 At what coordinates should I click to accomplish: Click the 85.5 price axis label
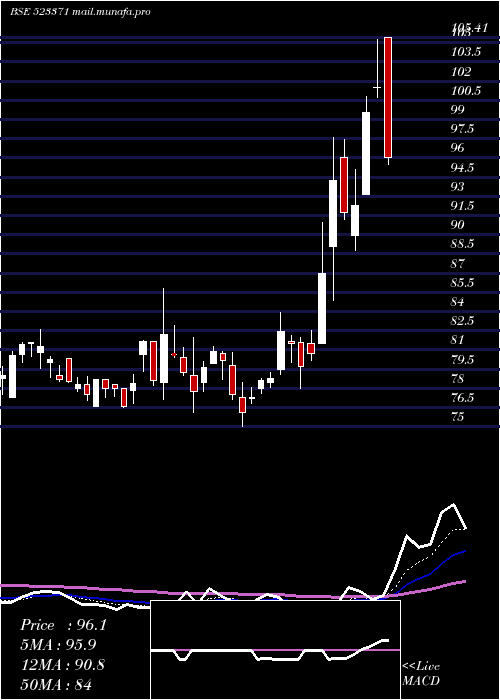463,283
